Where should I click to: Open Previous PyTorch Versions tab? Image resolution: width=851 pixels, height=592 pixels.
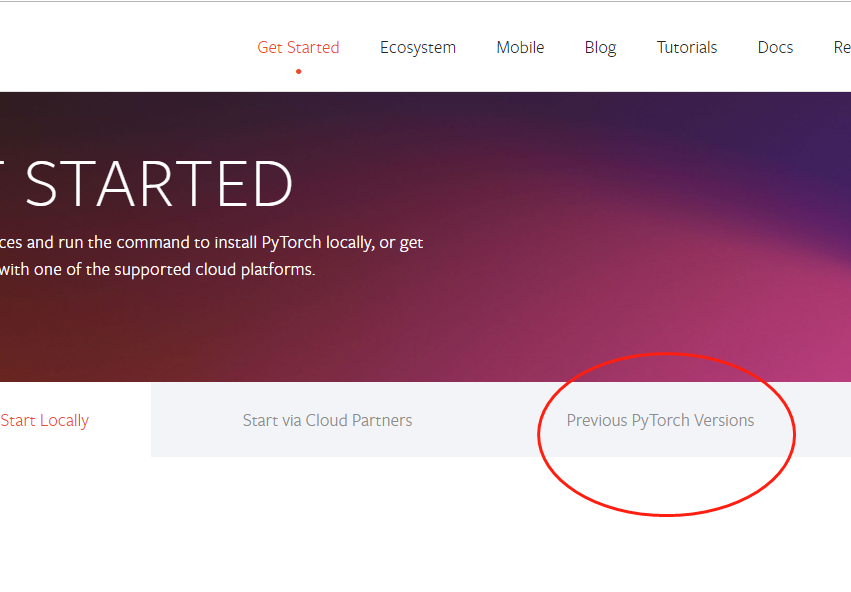(x=660, y=421)
